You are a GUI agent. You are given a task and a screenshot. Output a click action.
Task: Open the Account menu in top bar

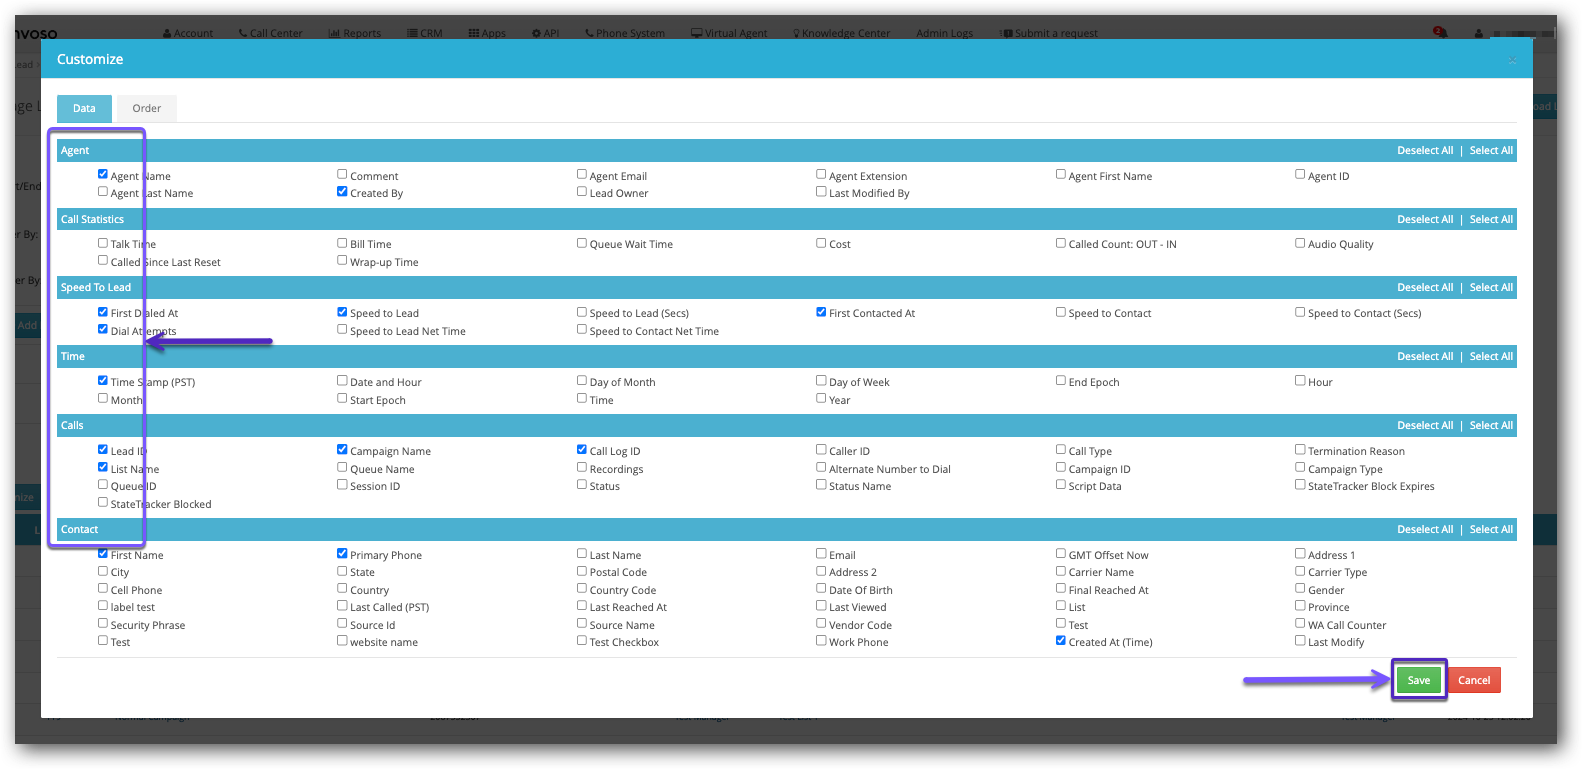pyautogui.click(x=188, y=33)
